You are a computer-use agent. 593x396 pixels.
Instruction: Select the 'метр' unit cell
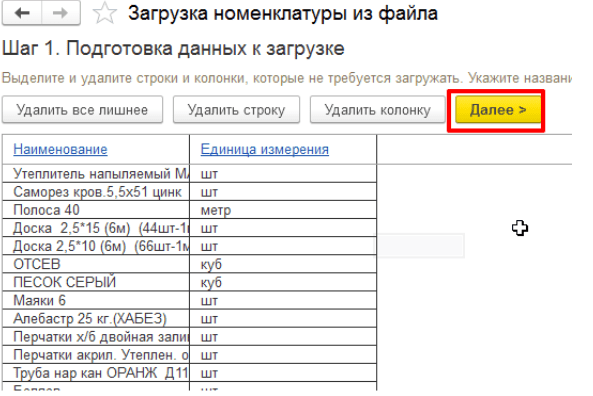click(283, 210)
